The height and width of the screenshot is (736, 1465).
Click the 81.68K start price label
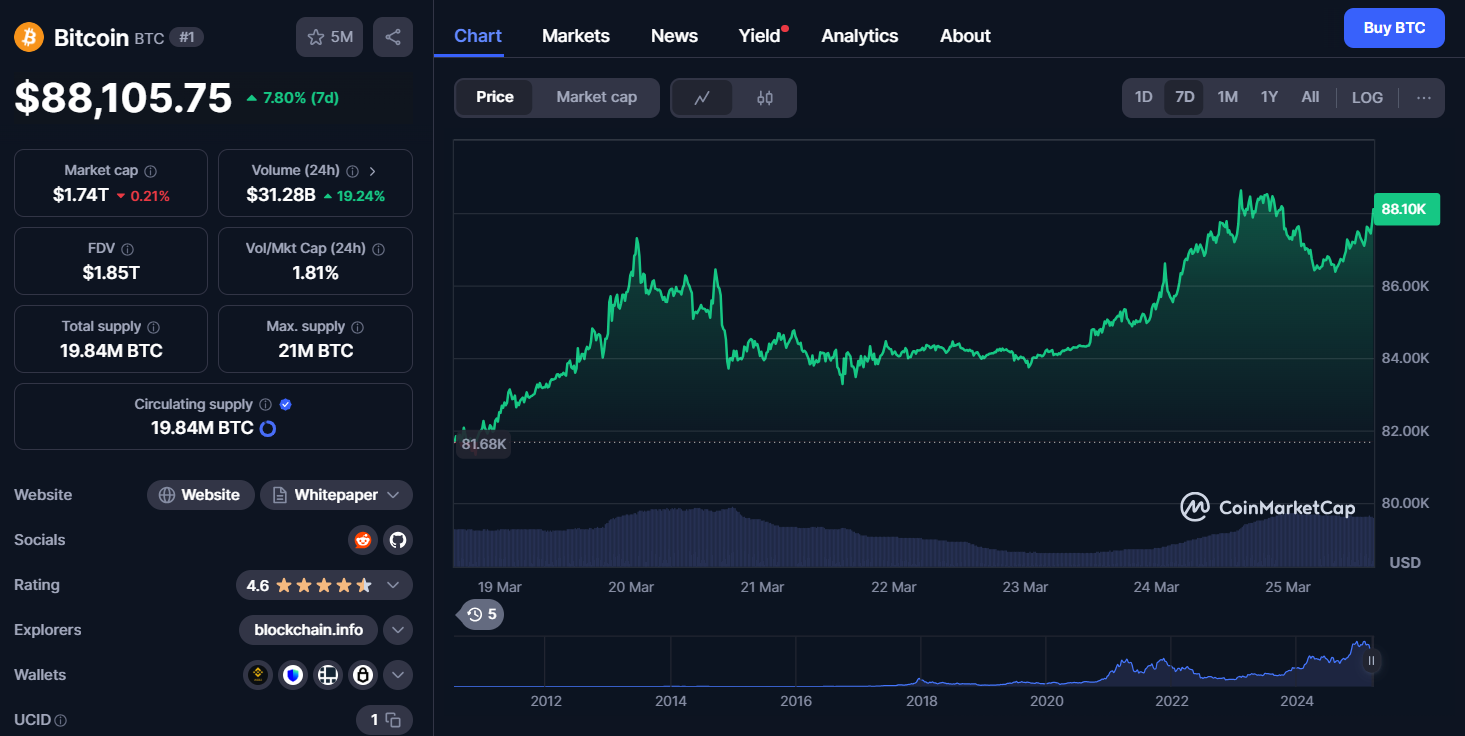click(x=484, y=444)
